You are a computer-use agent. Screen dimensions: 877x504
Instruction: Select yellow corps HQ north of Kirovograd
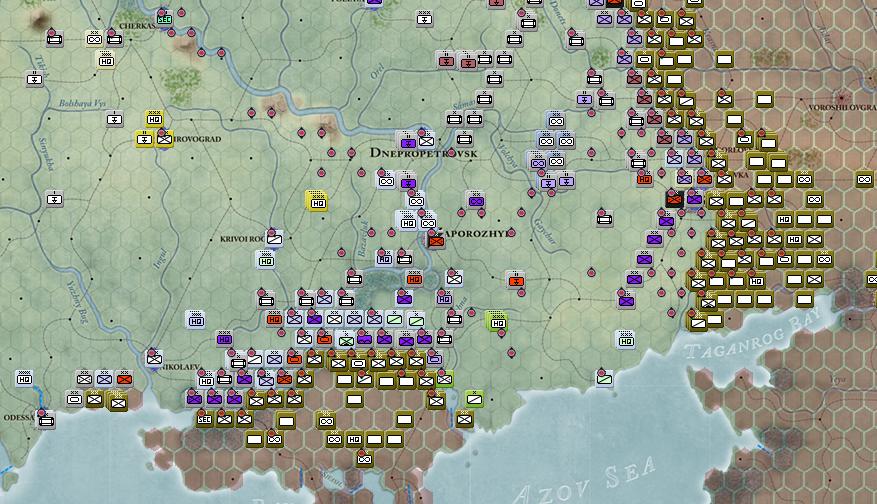pyautogui.click(x=154, y=119)
